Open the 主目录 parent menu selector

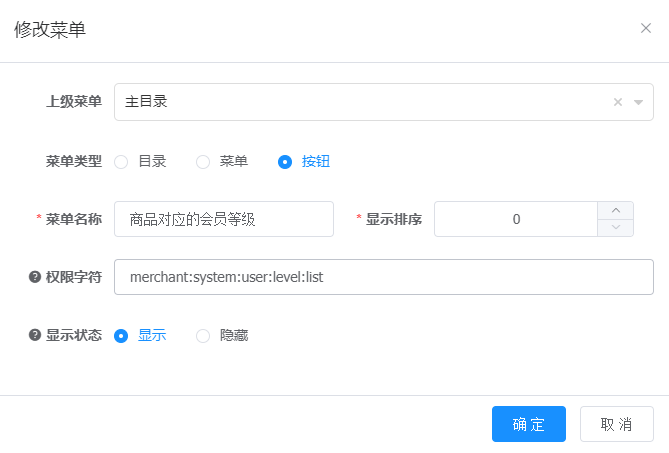pos(384,102)
